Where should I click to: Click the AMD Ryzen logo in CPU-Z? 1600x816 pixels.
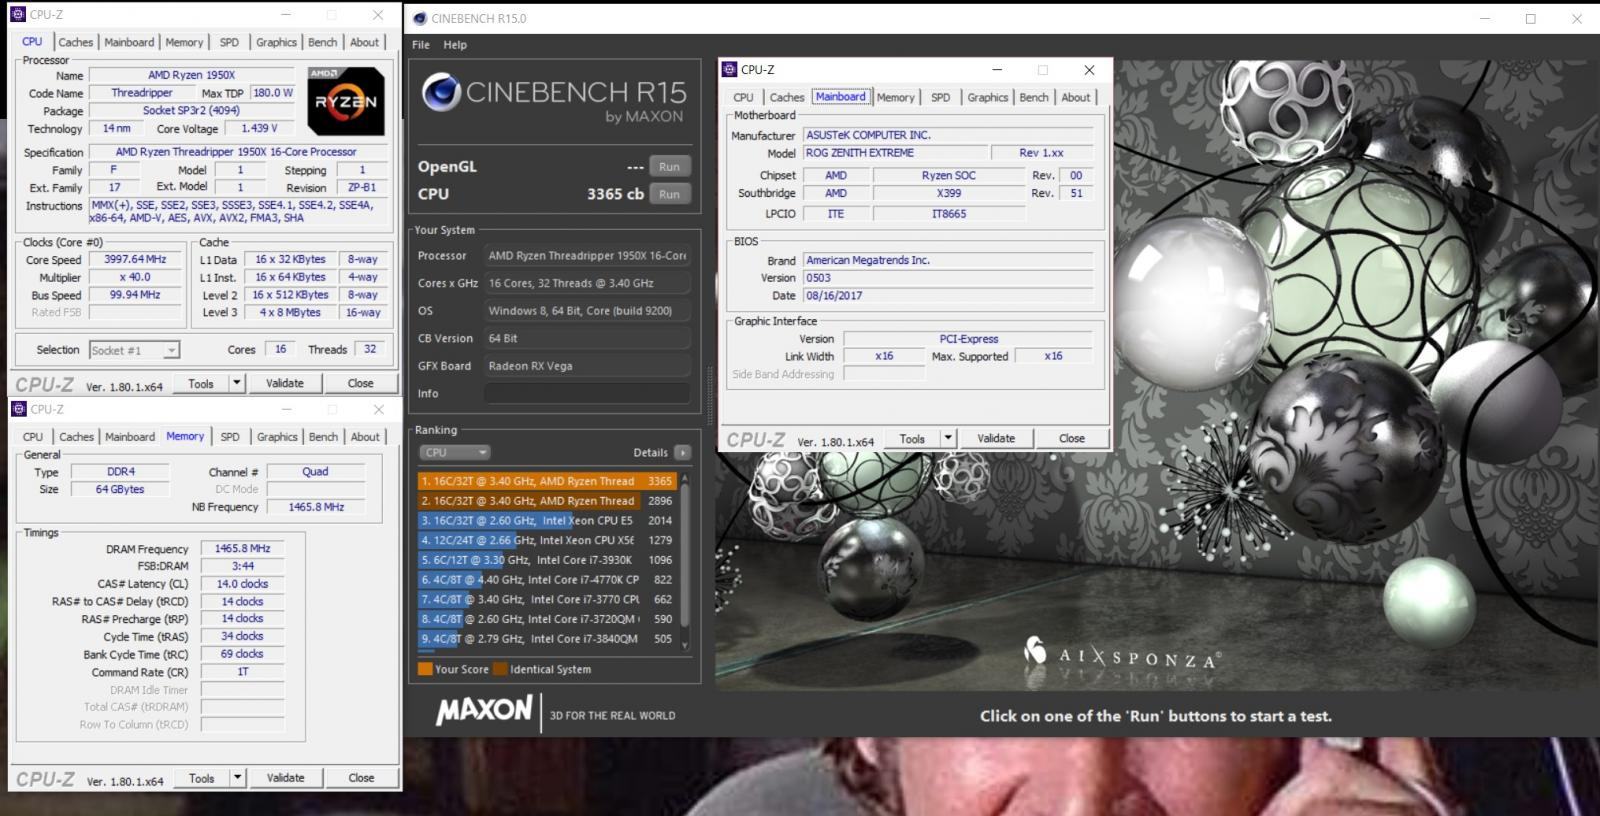(346, 101)
